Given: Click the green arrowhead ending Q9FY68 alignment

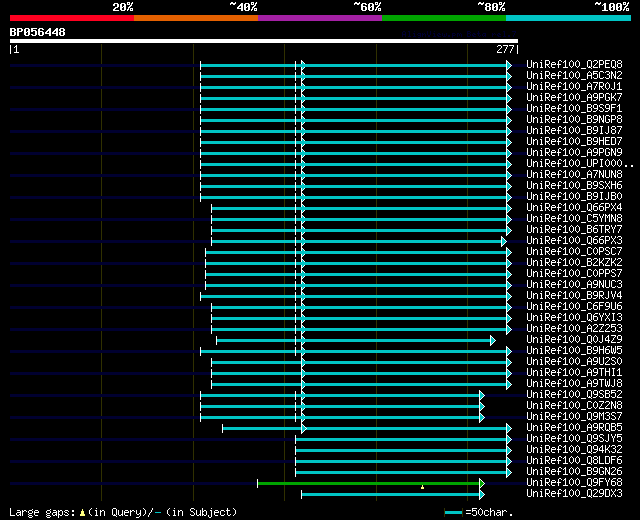Looking at the screenshot, I should coord(482,484).
